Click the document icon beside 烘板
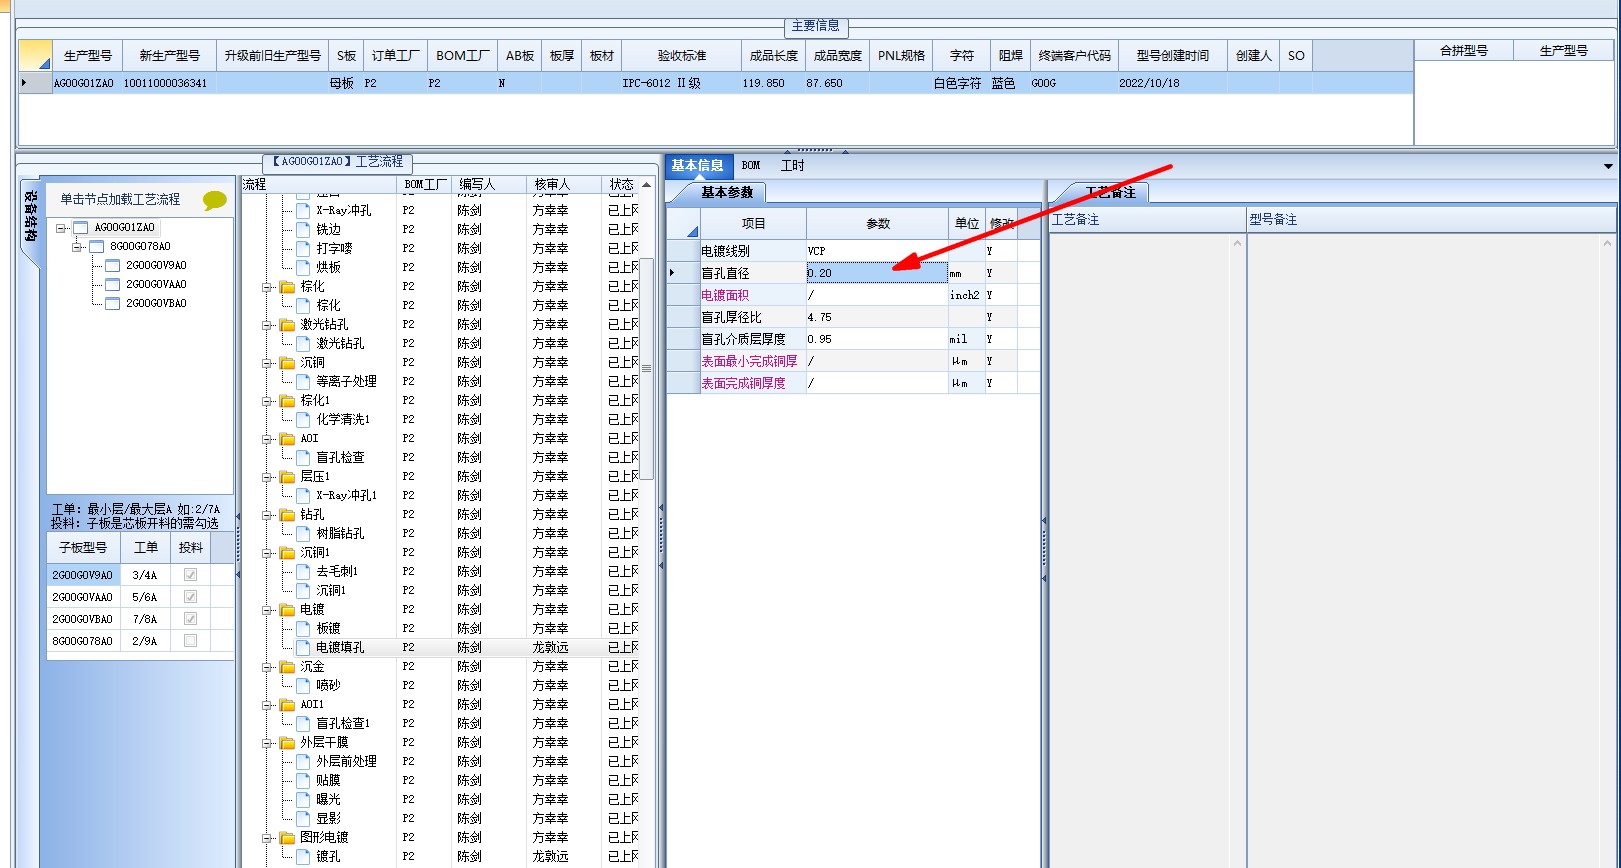The height and width of the screenshot is (868, 1621). coord(303,267)
